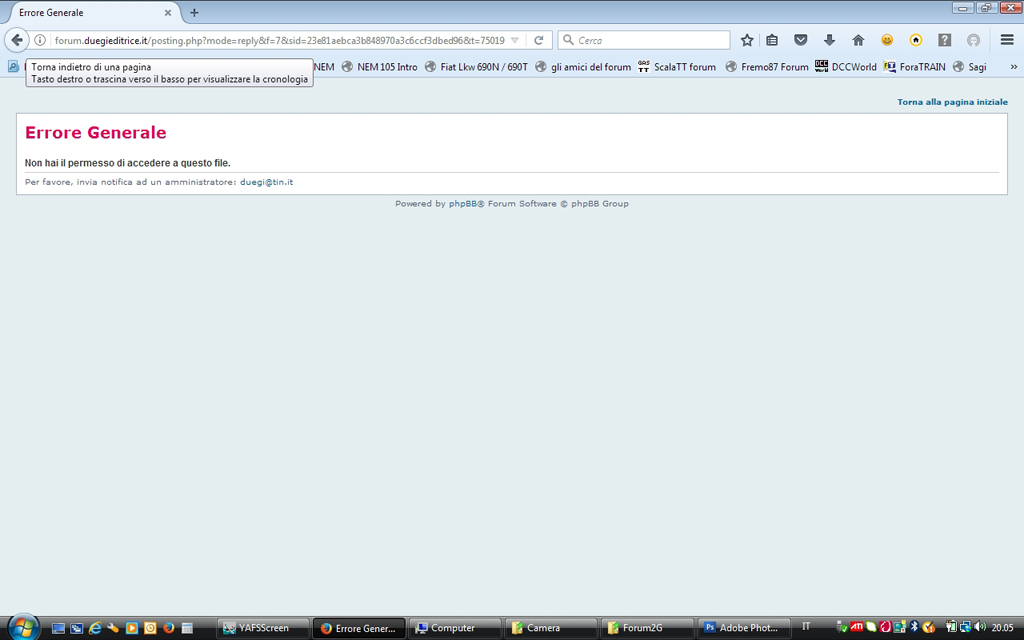Open the Firefox hamburger menu
This screenshot has height=640, width=1024.
click(x=1007, y=40)
